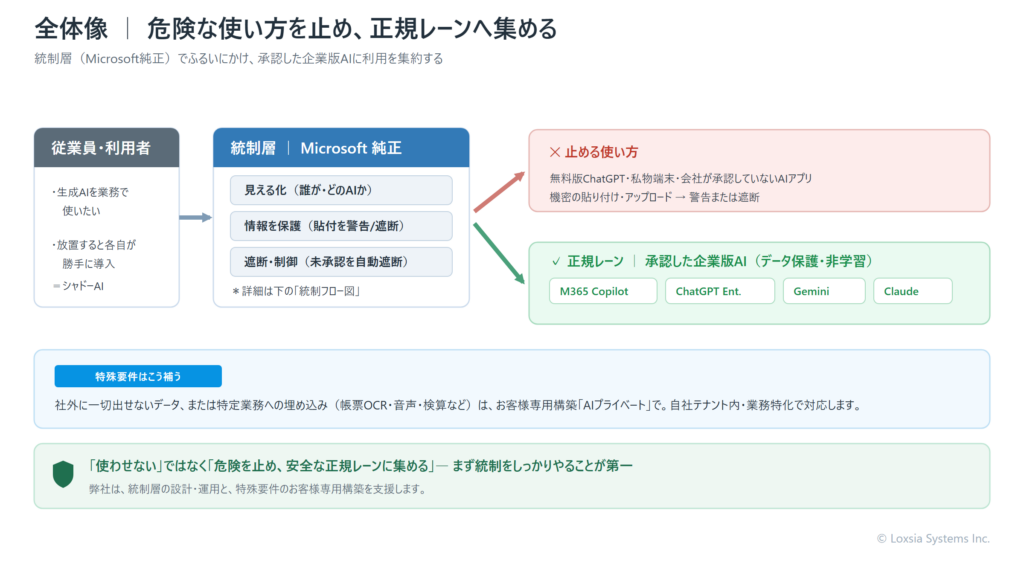Screen dimensions: 1024x563
Task: Click the 特殊要件はこう補う blue label
Action: (138, 376)
